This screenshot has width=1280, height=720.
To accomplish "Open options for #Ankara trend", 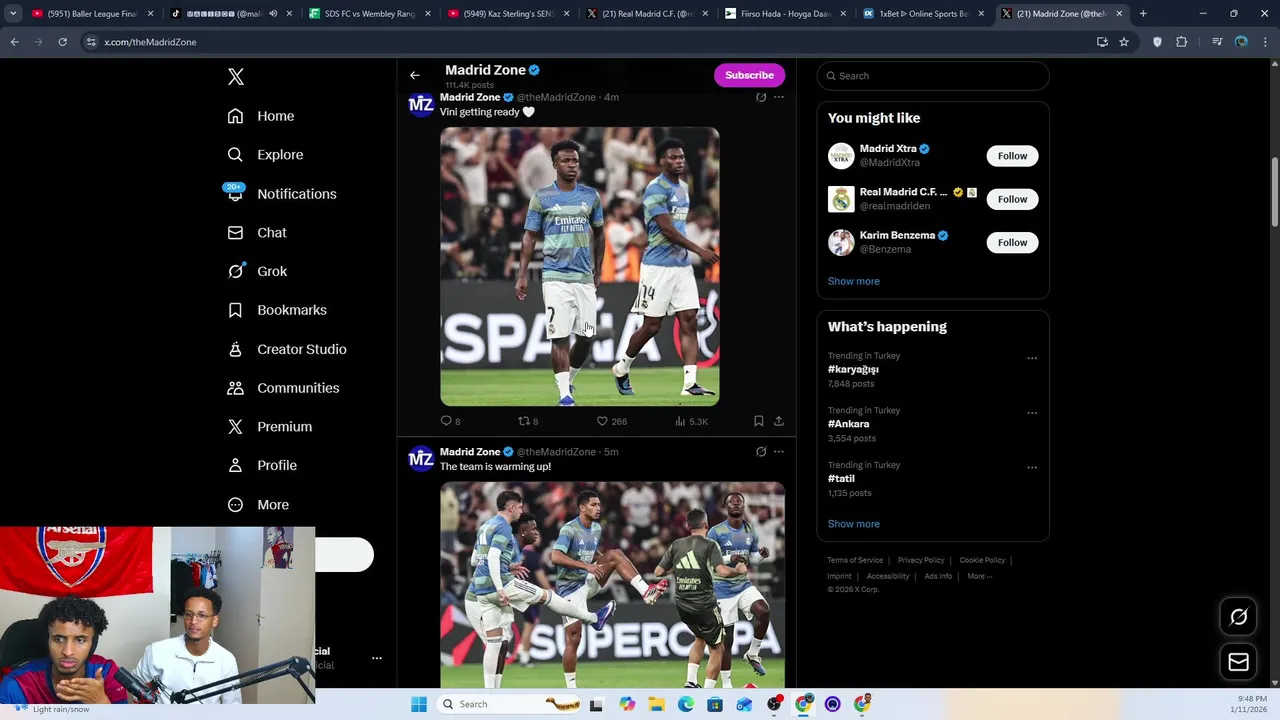I will (x=1032, y=413).
